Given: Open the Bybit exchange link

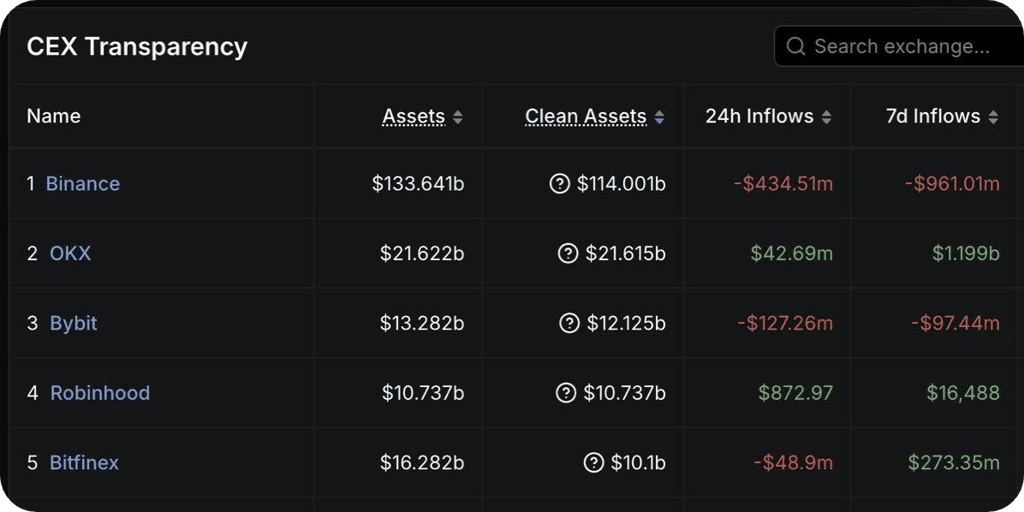Looking at the screenshot, I should tap(74, 323).
